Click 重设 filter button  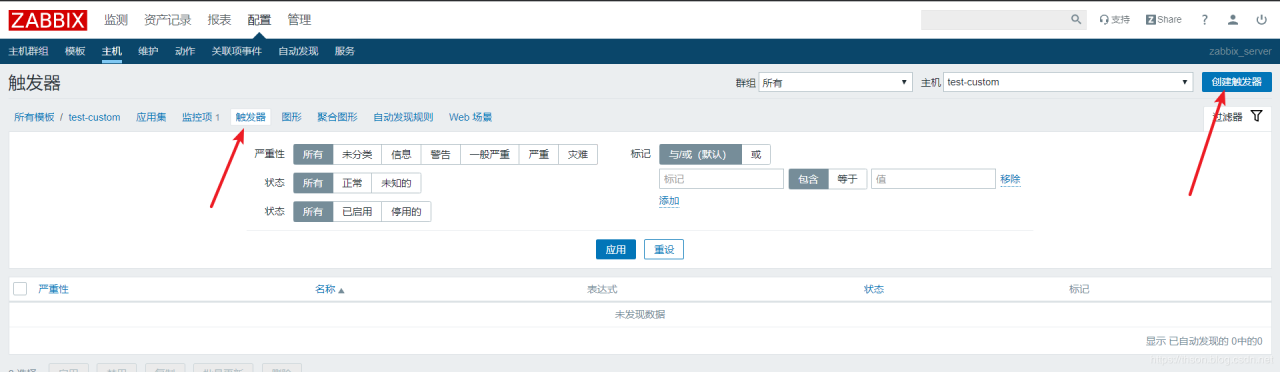coord(663,249)
